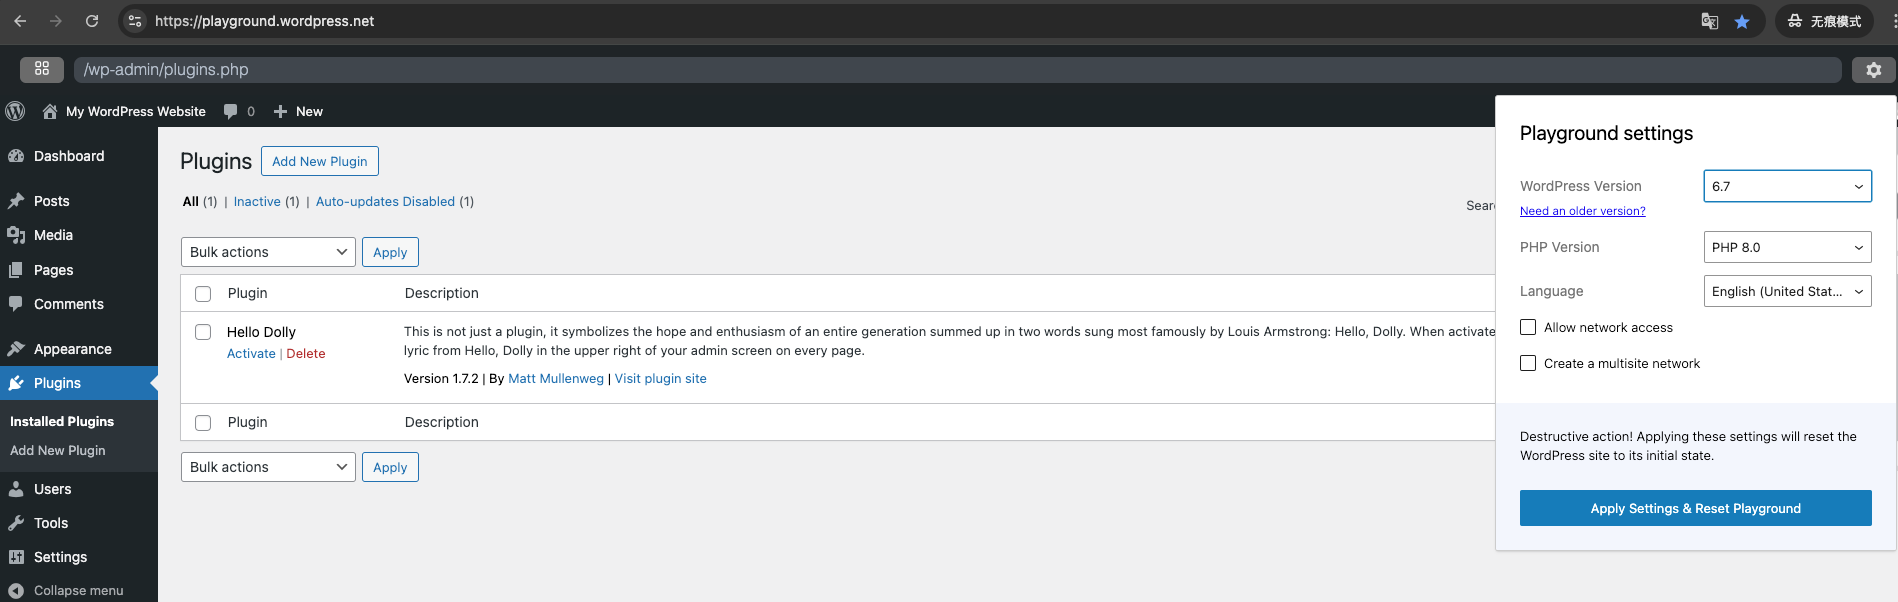The height and width of the screenshot is (602, 1898).
Task: Click the Collapse menu arrow icon
Action: click(x=16, y=590)
